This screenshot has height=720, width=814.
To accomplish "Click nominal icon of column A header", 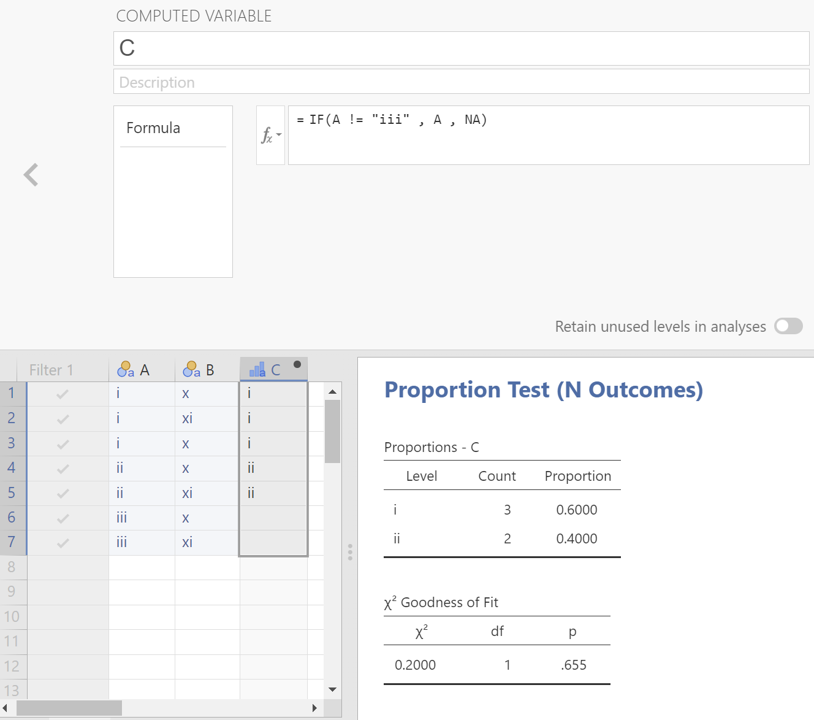I will [126, 370].
